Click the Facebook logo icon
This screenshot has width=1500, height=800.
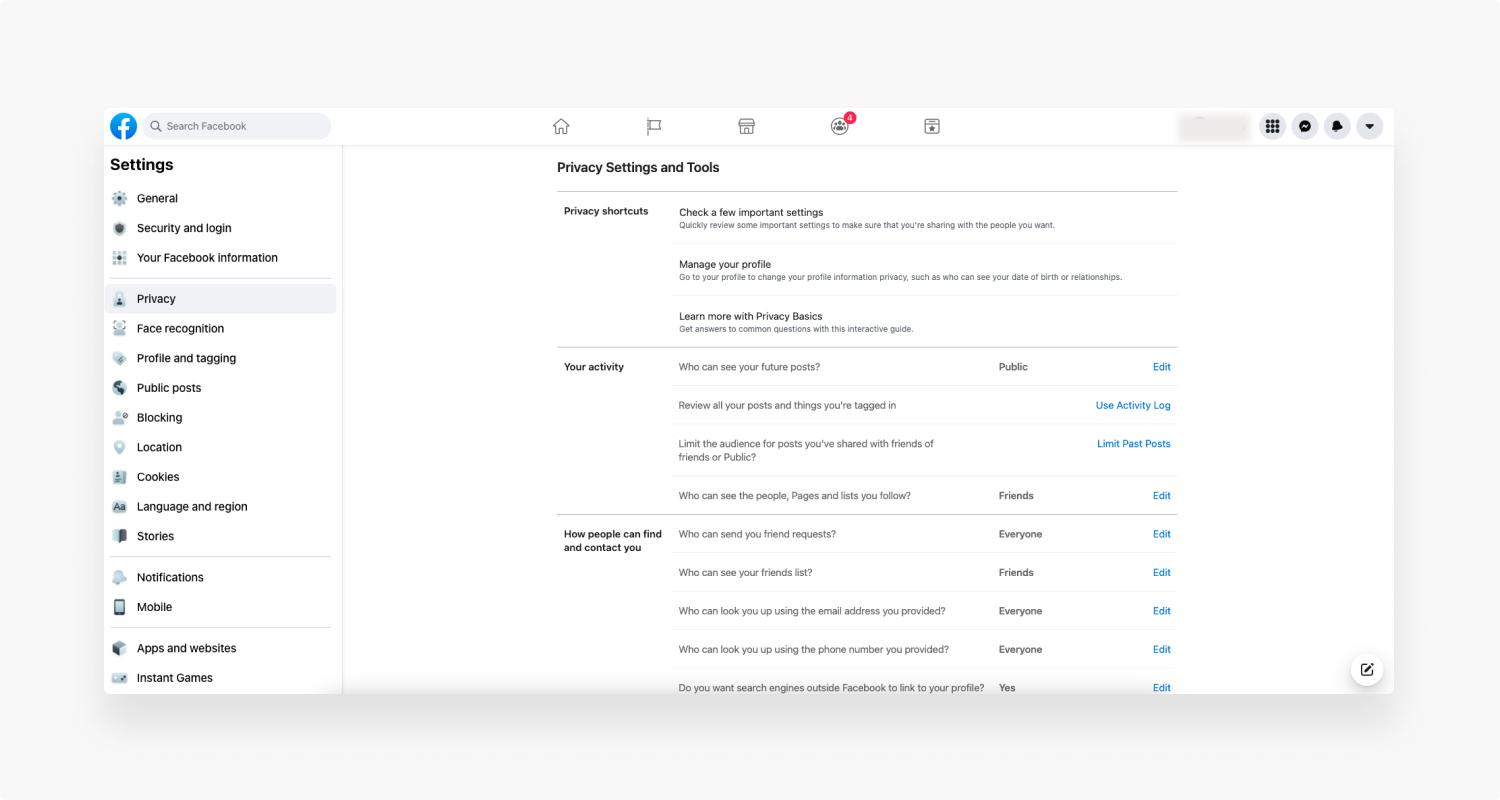pyautogui.click(x=123, y=126)
